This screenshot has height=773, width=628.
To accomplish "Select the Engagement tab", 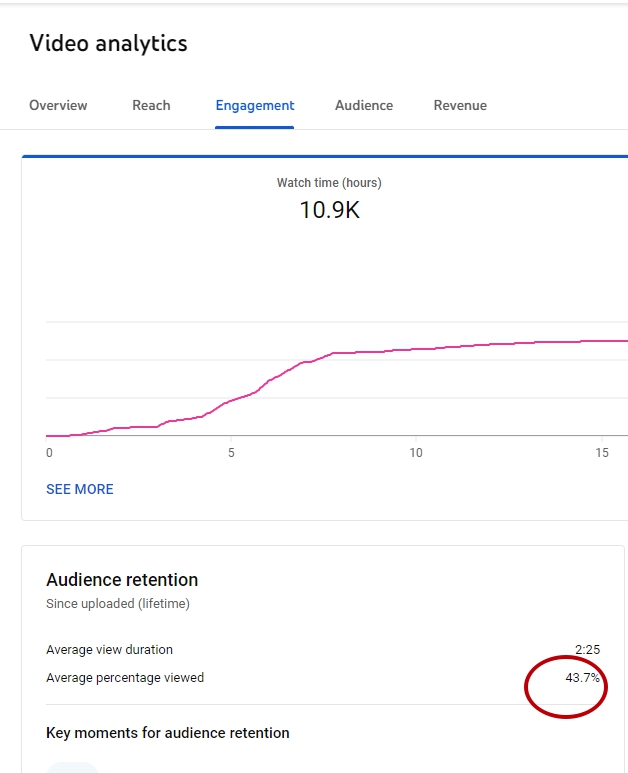I will (255, 106).
